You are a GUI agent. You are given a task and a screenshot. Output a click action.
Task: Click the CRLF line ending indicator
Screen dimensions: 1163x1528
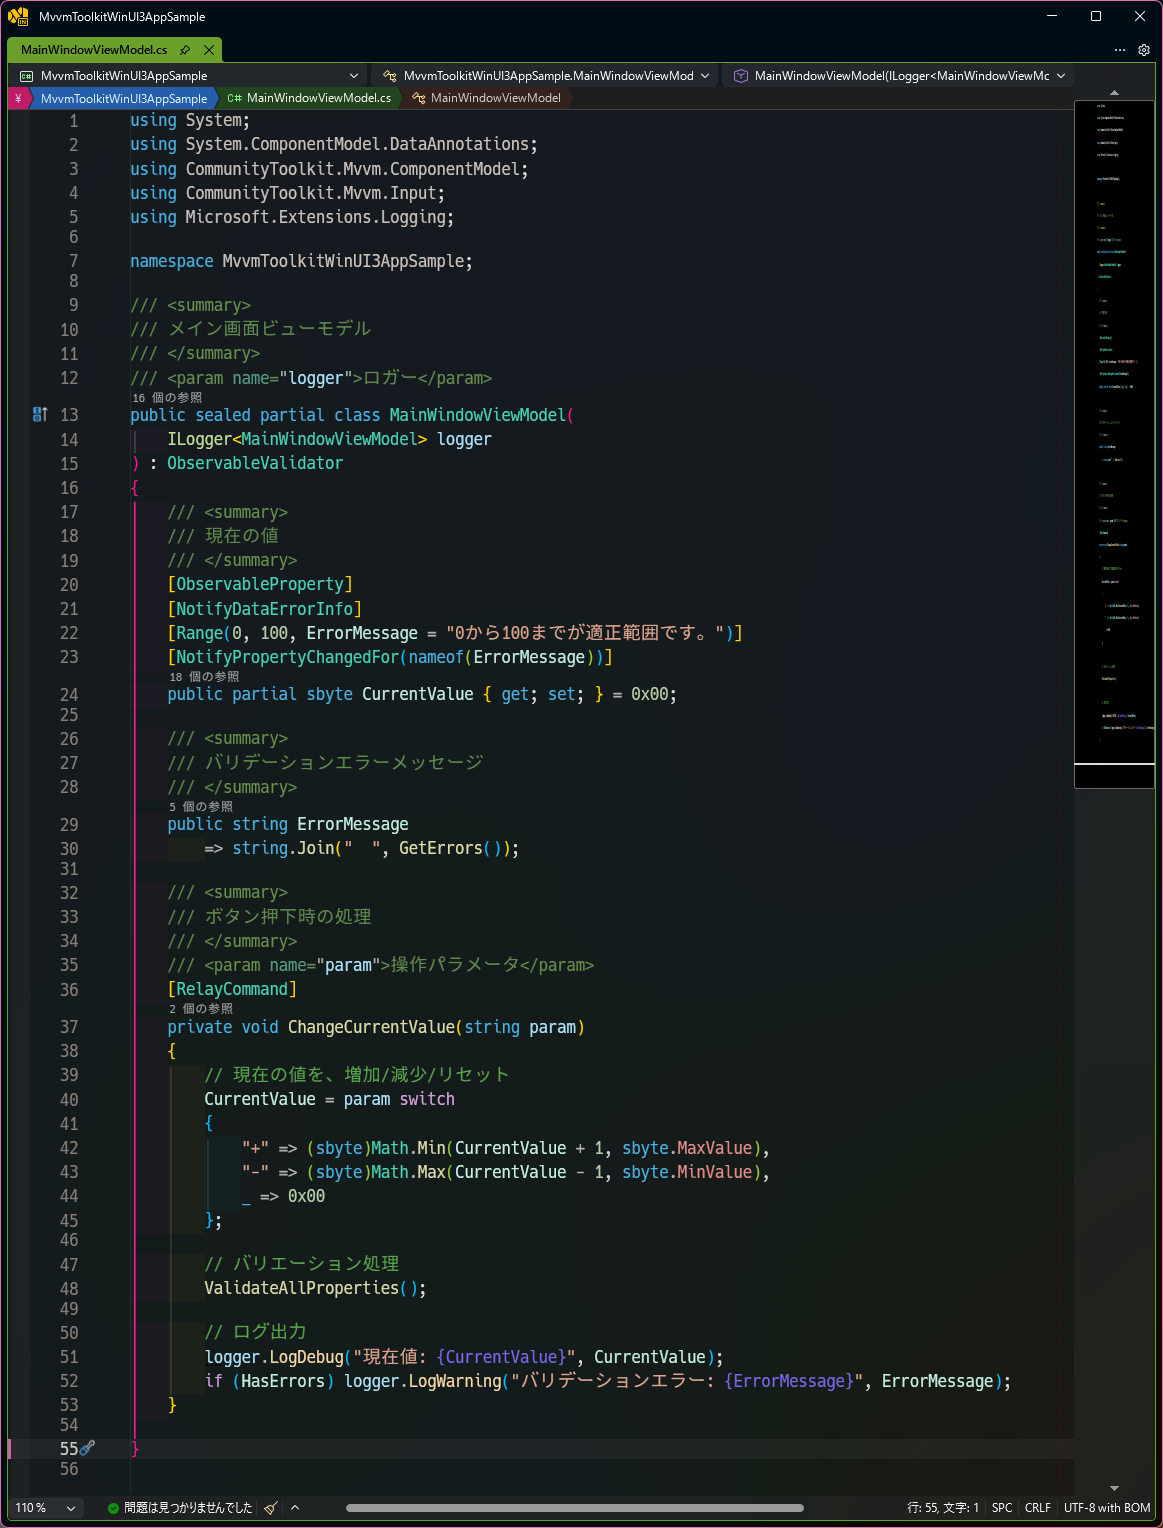click(1038, 1508)
